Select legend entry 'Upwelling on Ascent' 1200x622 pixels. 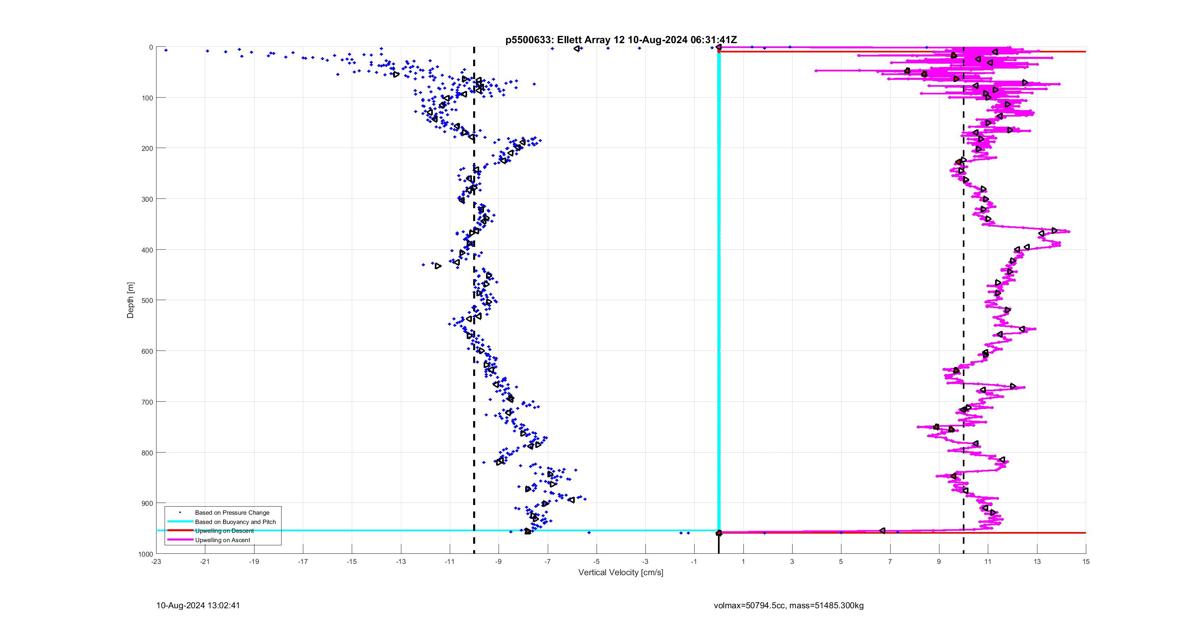point(221,540)
